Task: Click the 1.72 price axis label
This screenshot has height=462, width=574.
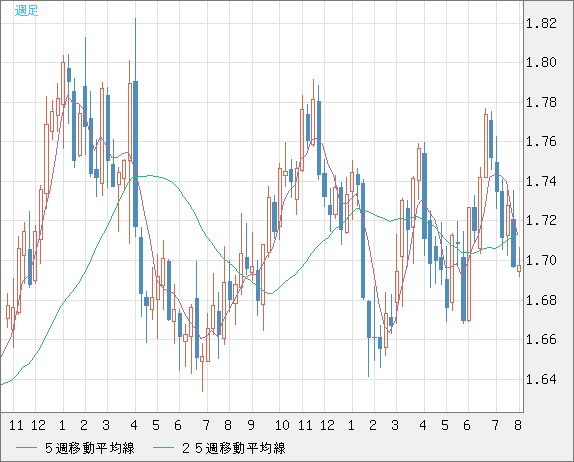Action: click(541, 221)
